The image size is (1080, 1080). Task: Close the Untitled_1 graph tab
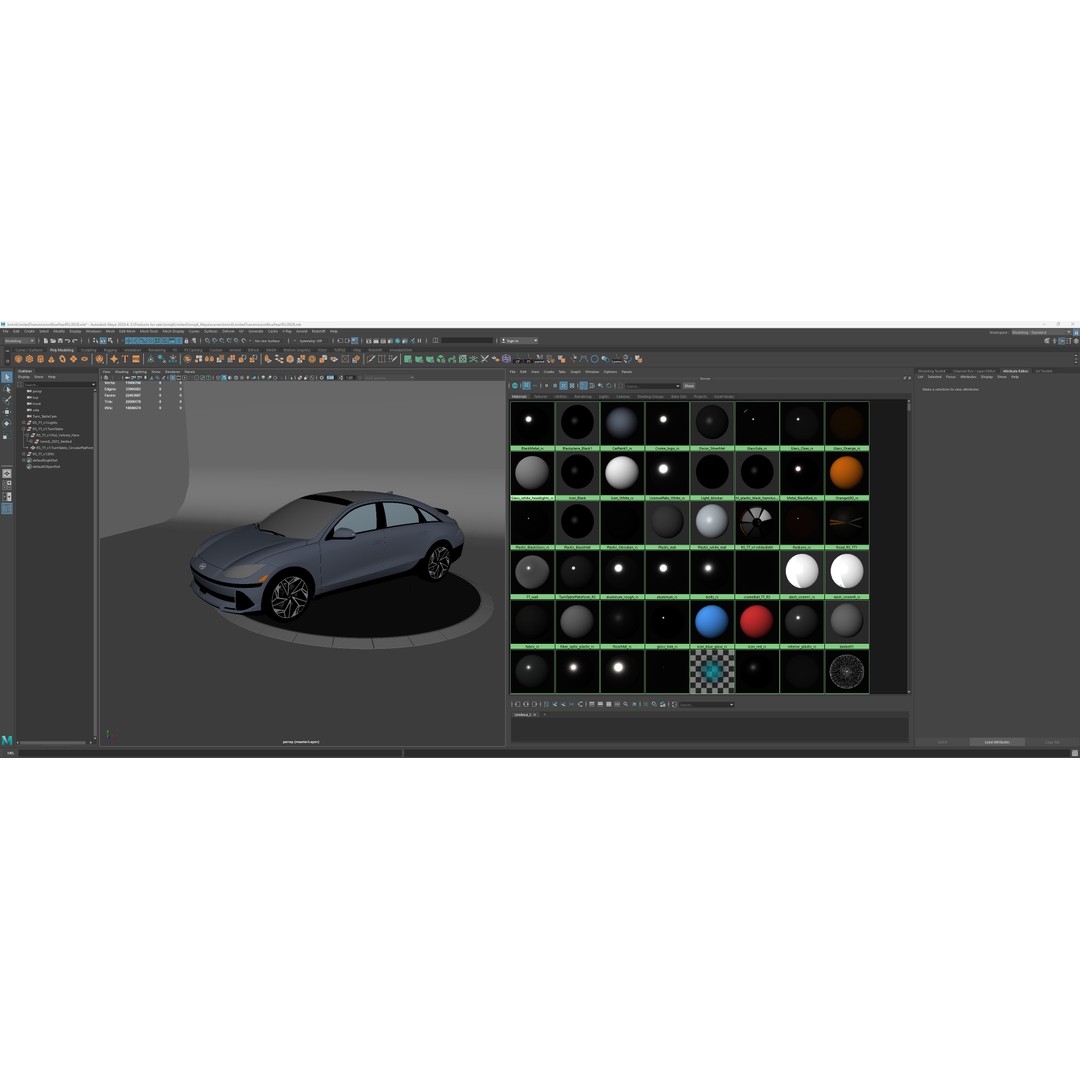coord(534,714)
